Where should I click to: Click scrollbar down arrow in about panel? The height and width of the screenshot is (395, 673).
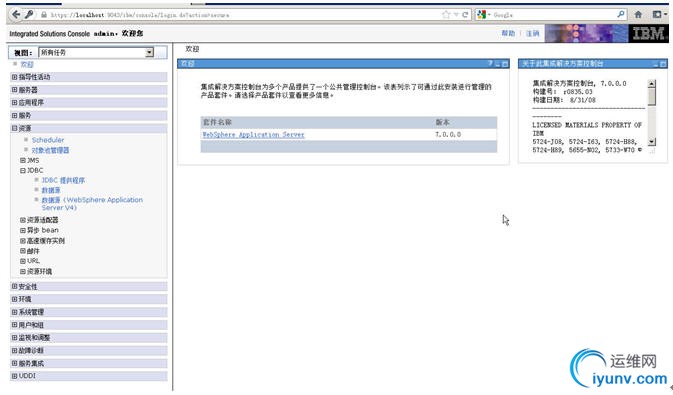tap(652, 141)
